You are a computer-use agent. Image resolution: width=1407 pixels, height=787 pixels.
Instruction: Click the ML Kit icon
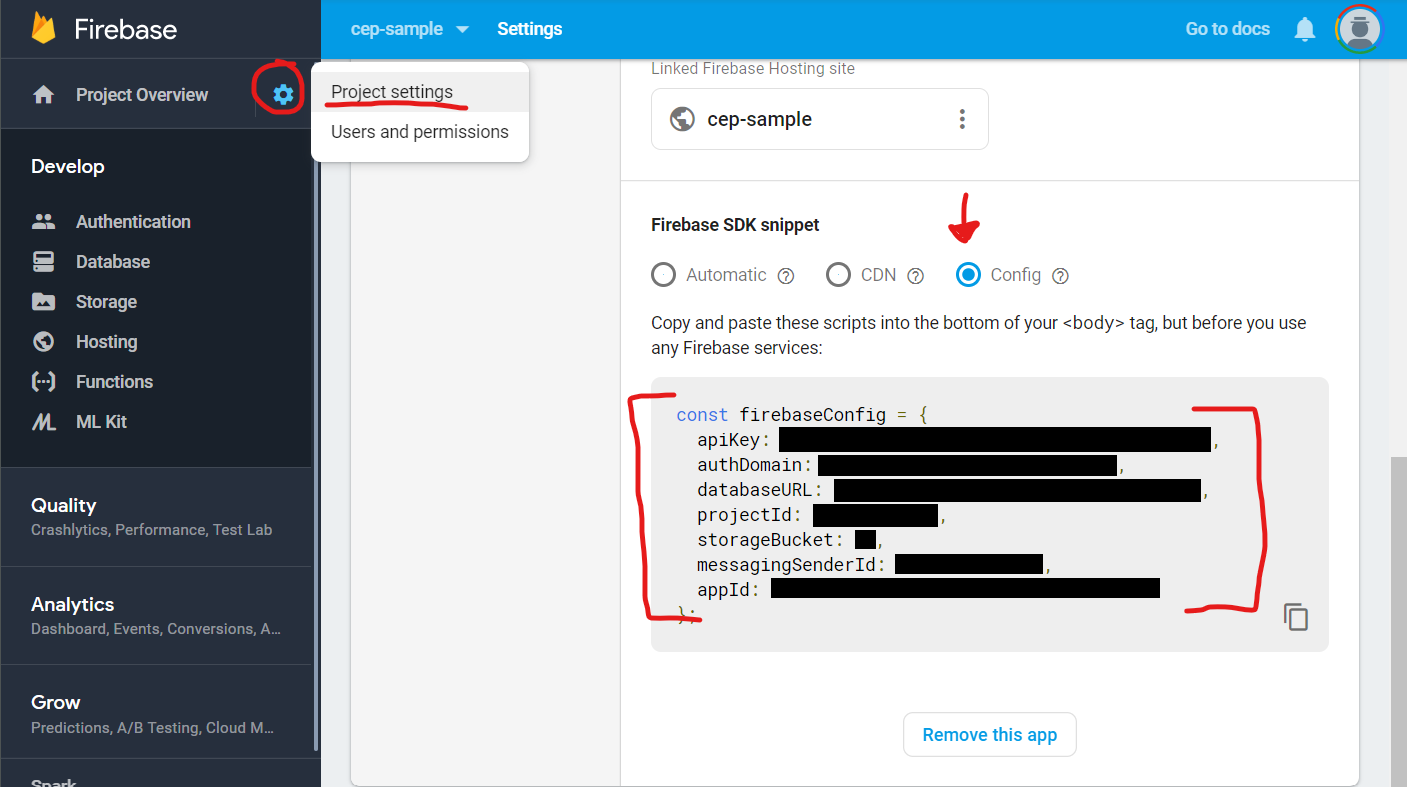coord(43,422)
